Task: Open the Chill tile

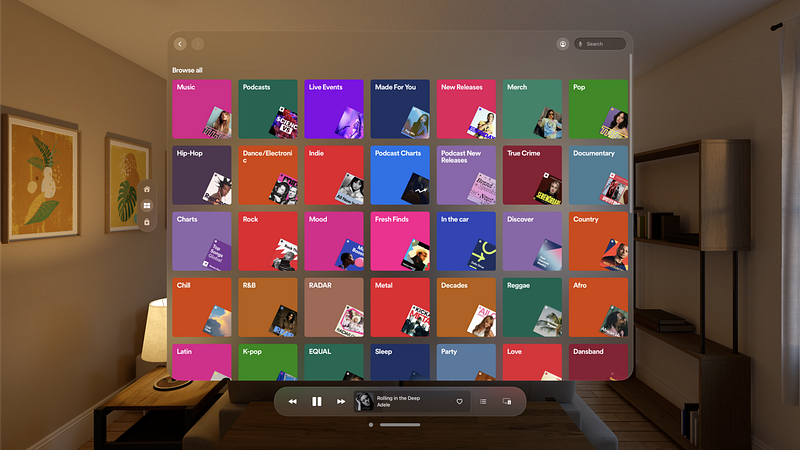Action: [x=202, y=307]
